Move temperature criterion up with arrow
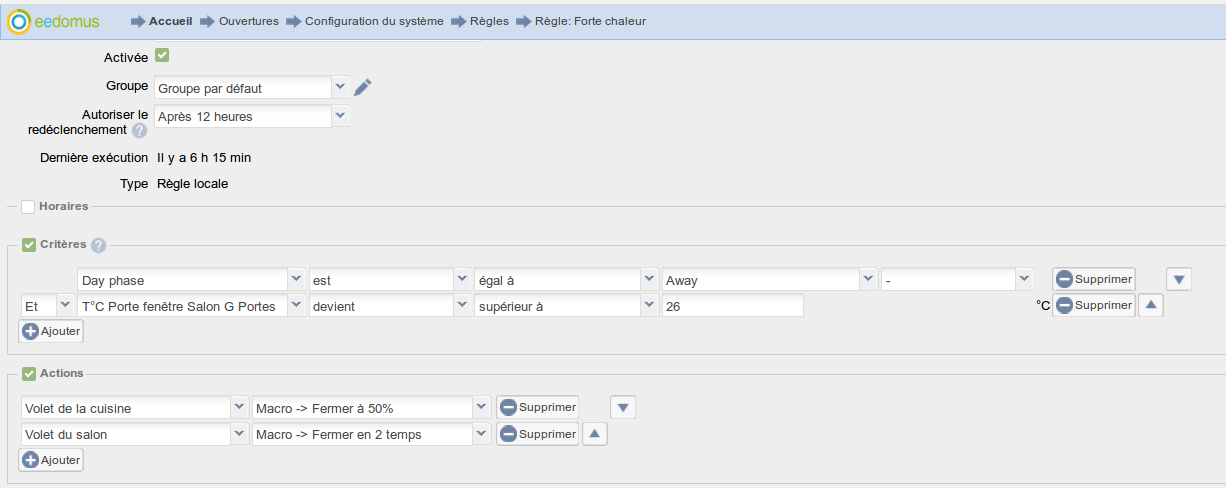1226x488 pixels. (x=1150, y=306)
